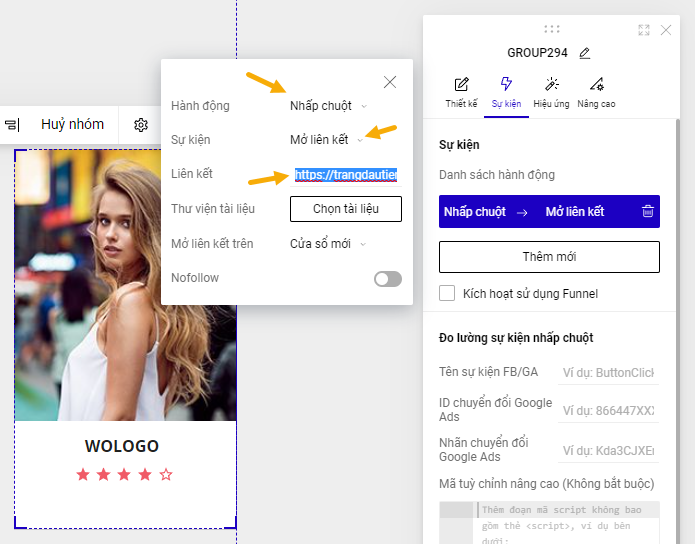
Task: Click the Sự kiện lightning bolt icon
Action: 506,85
